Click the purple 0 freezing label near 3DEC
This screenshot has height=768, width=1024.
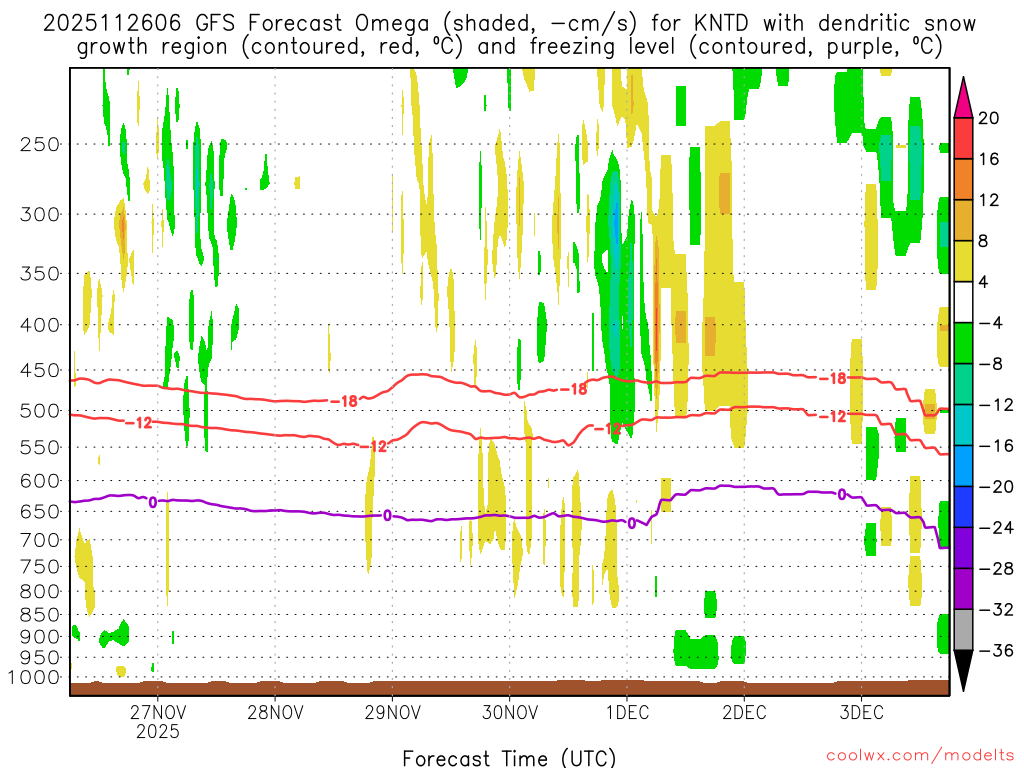[842, 494]
